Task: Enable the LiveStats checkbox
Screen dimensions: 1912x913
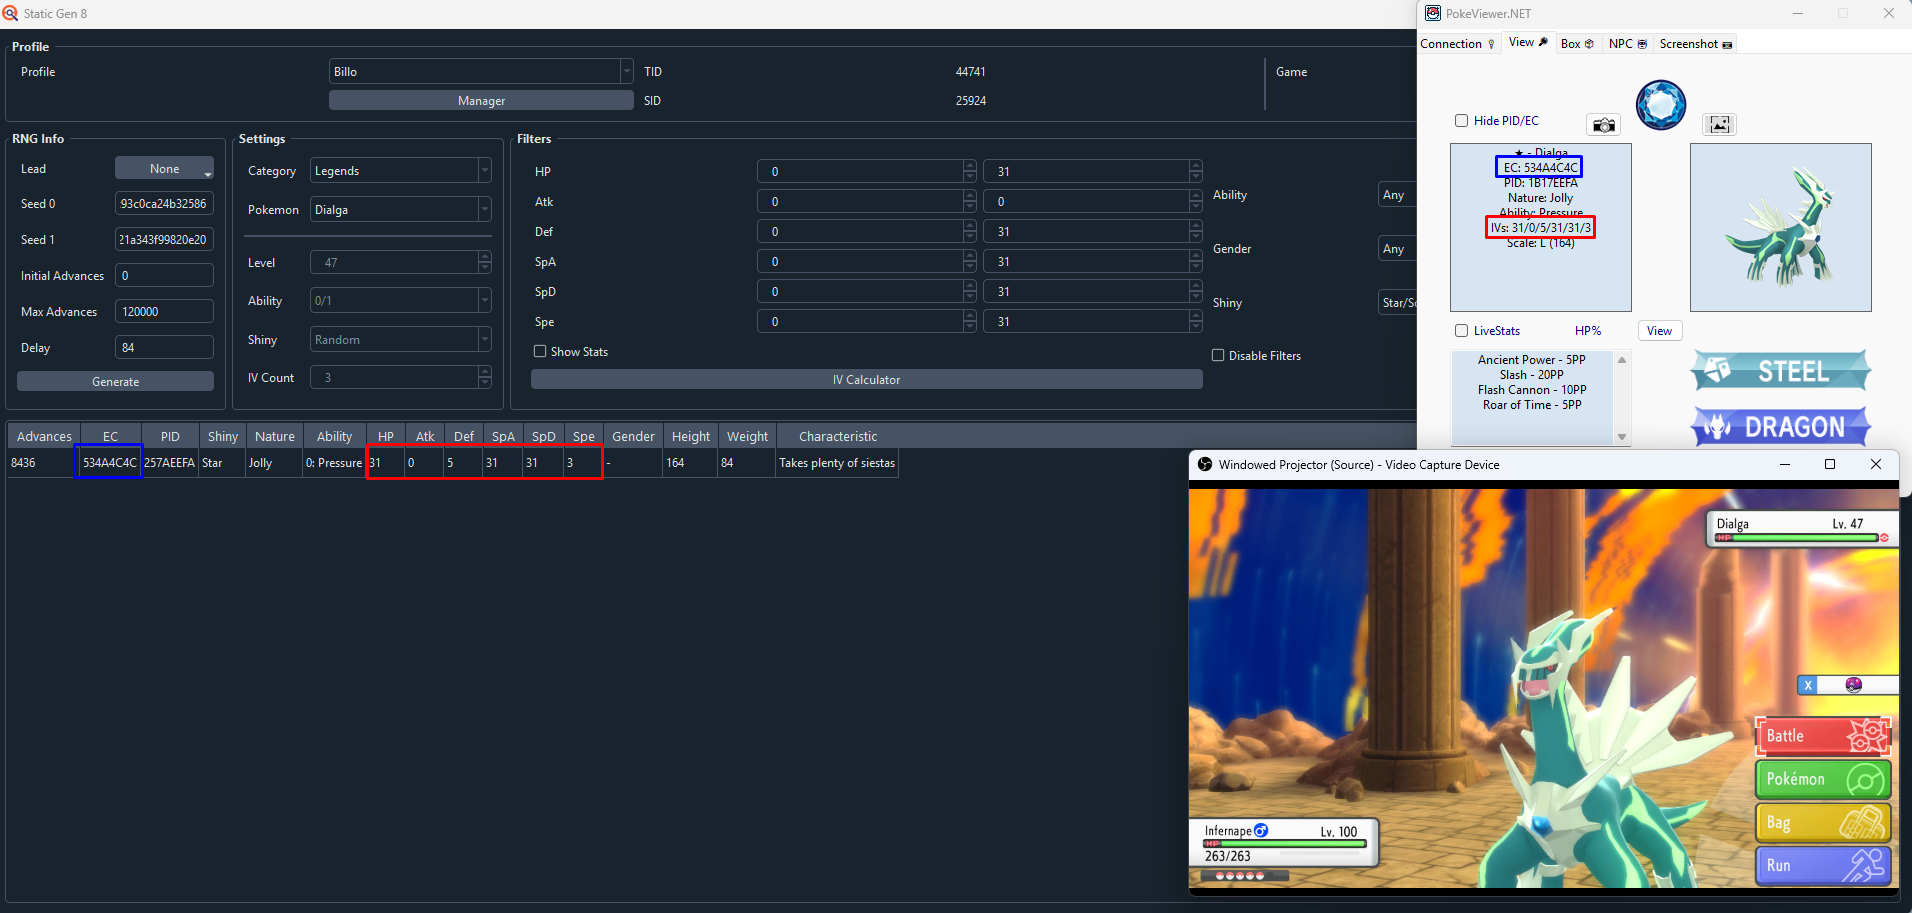Action: (1461, 330)
